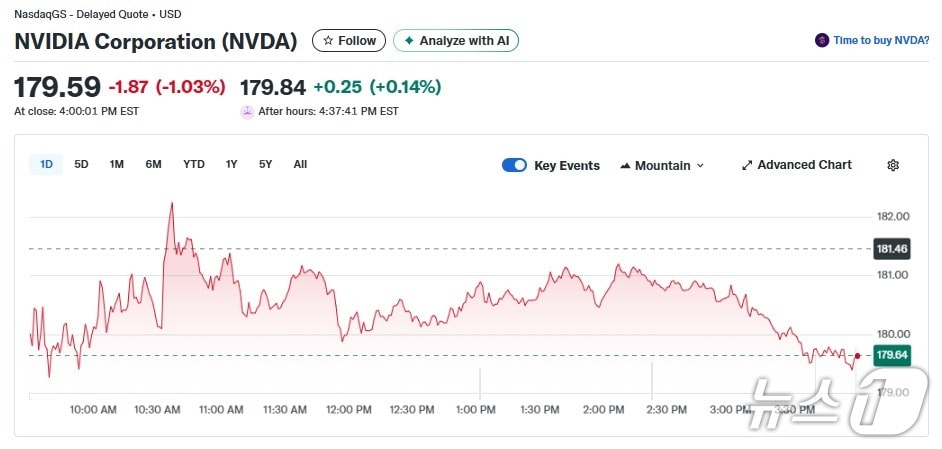Screen dimensions: 942x449
Task: Click the green 179.64 current price tag
Action: [x=891, y=355]
